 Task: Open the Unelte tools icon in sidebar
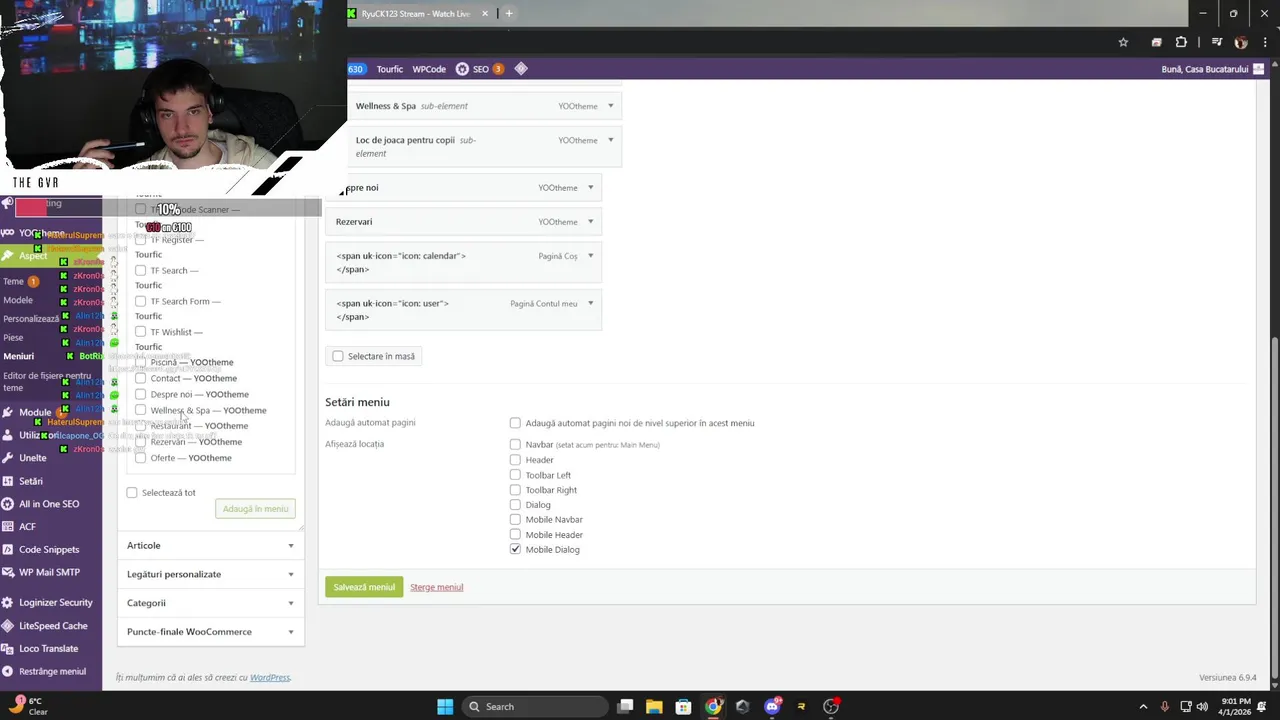point(8,458)
